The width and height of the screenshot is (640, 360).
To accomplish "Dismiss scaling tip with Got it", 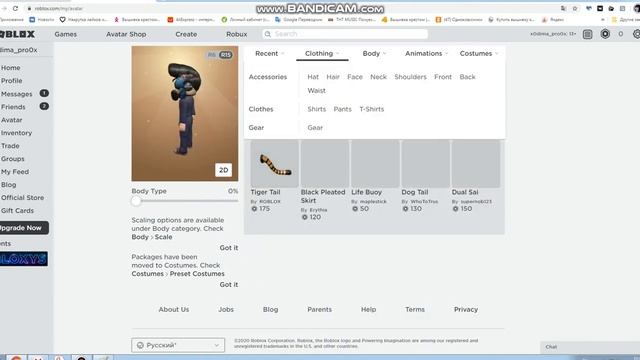I will coord(229,248).
